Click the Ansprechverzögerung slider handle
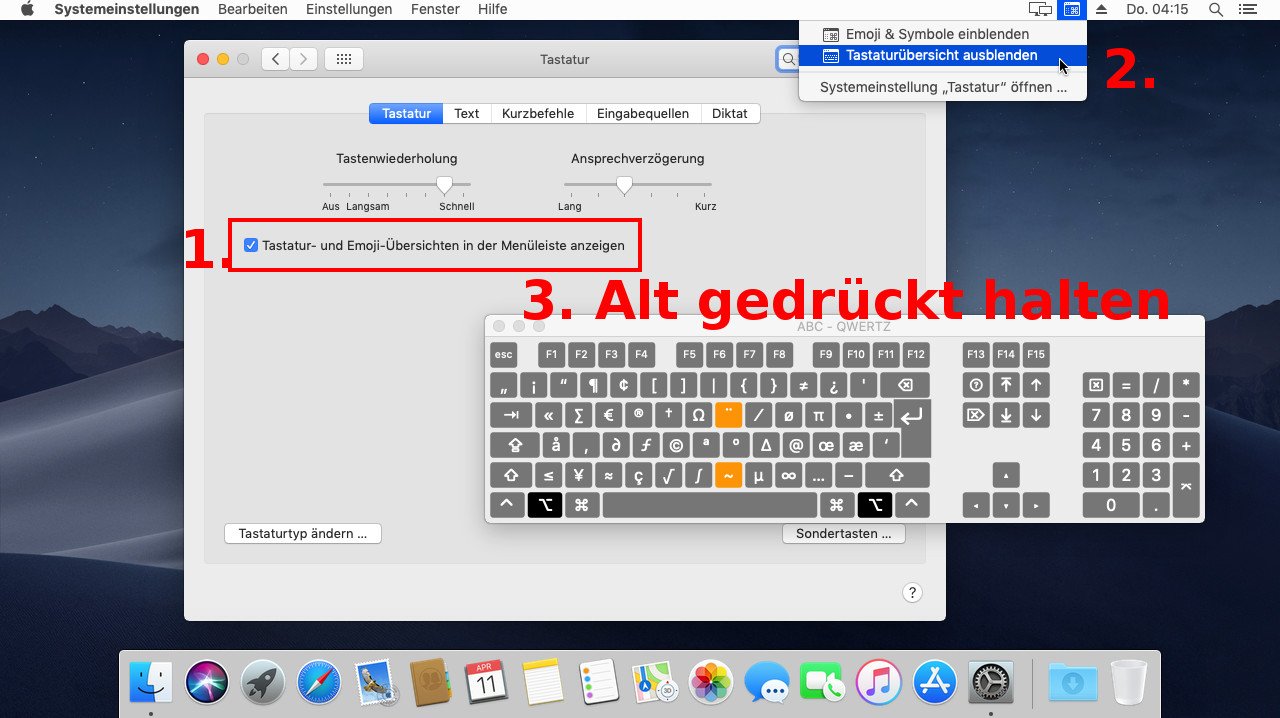Image resolution: width=1280 pixels, height=718 pixels. tap(625, 184)
